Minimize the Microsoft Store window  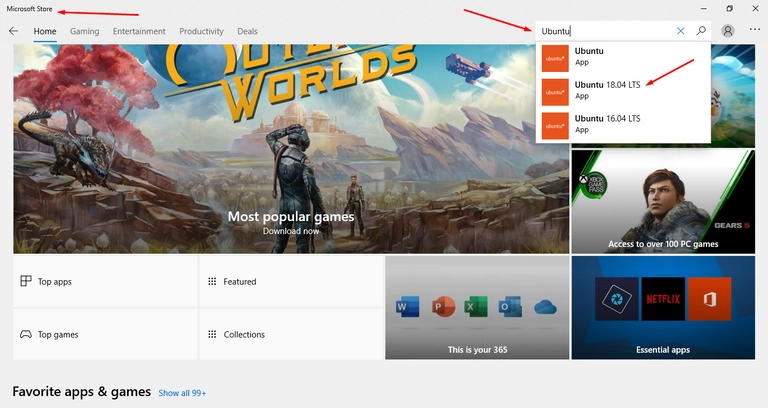(703, 8)
